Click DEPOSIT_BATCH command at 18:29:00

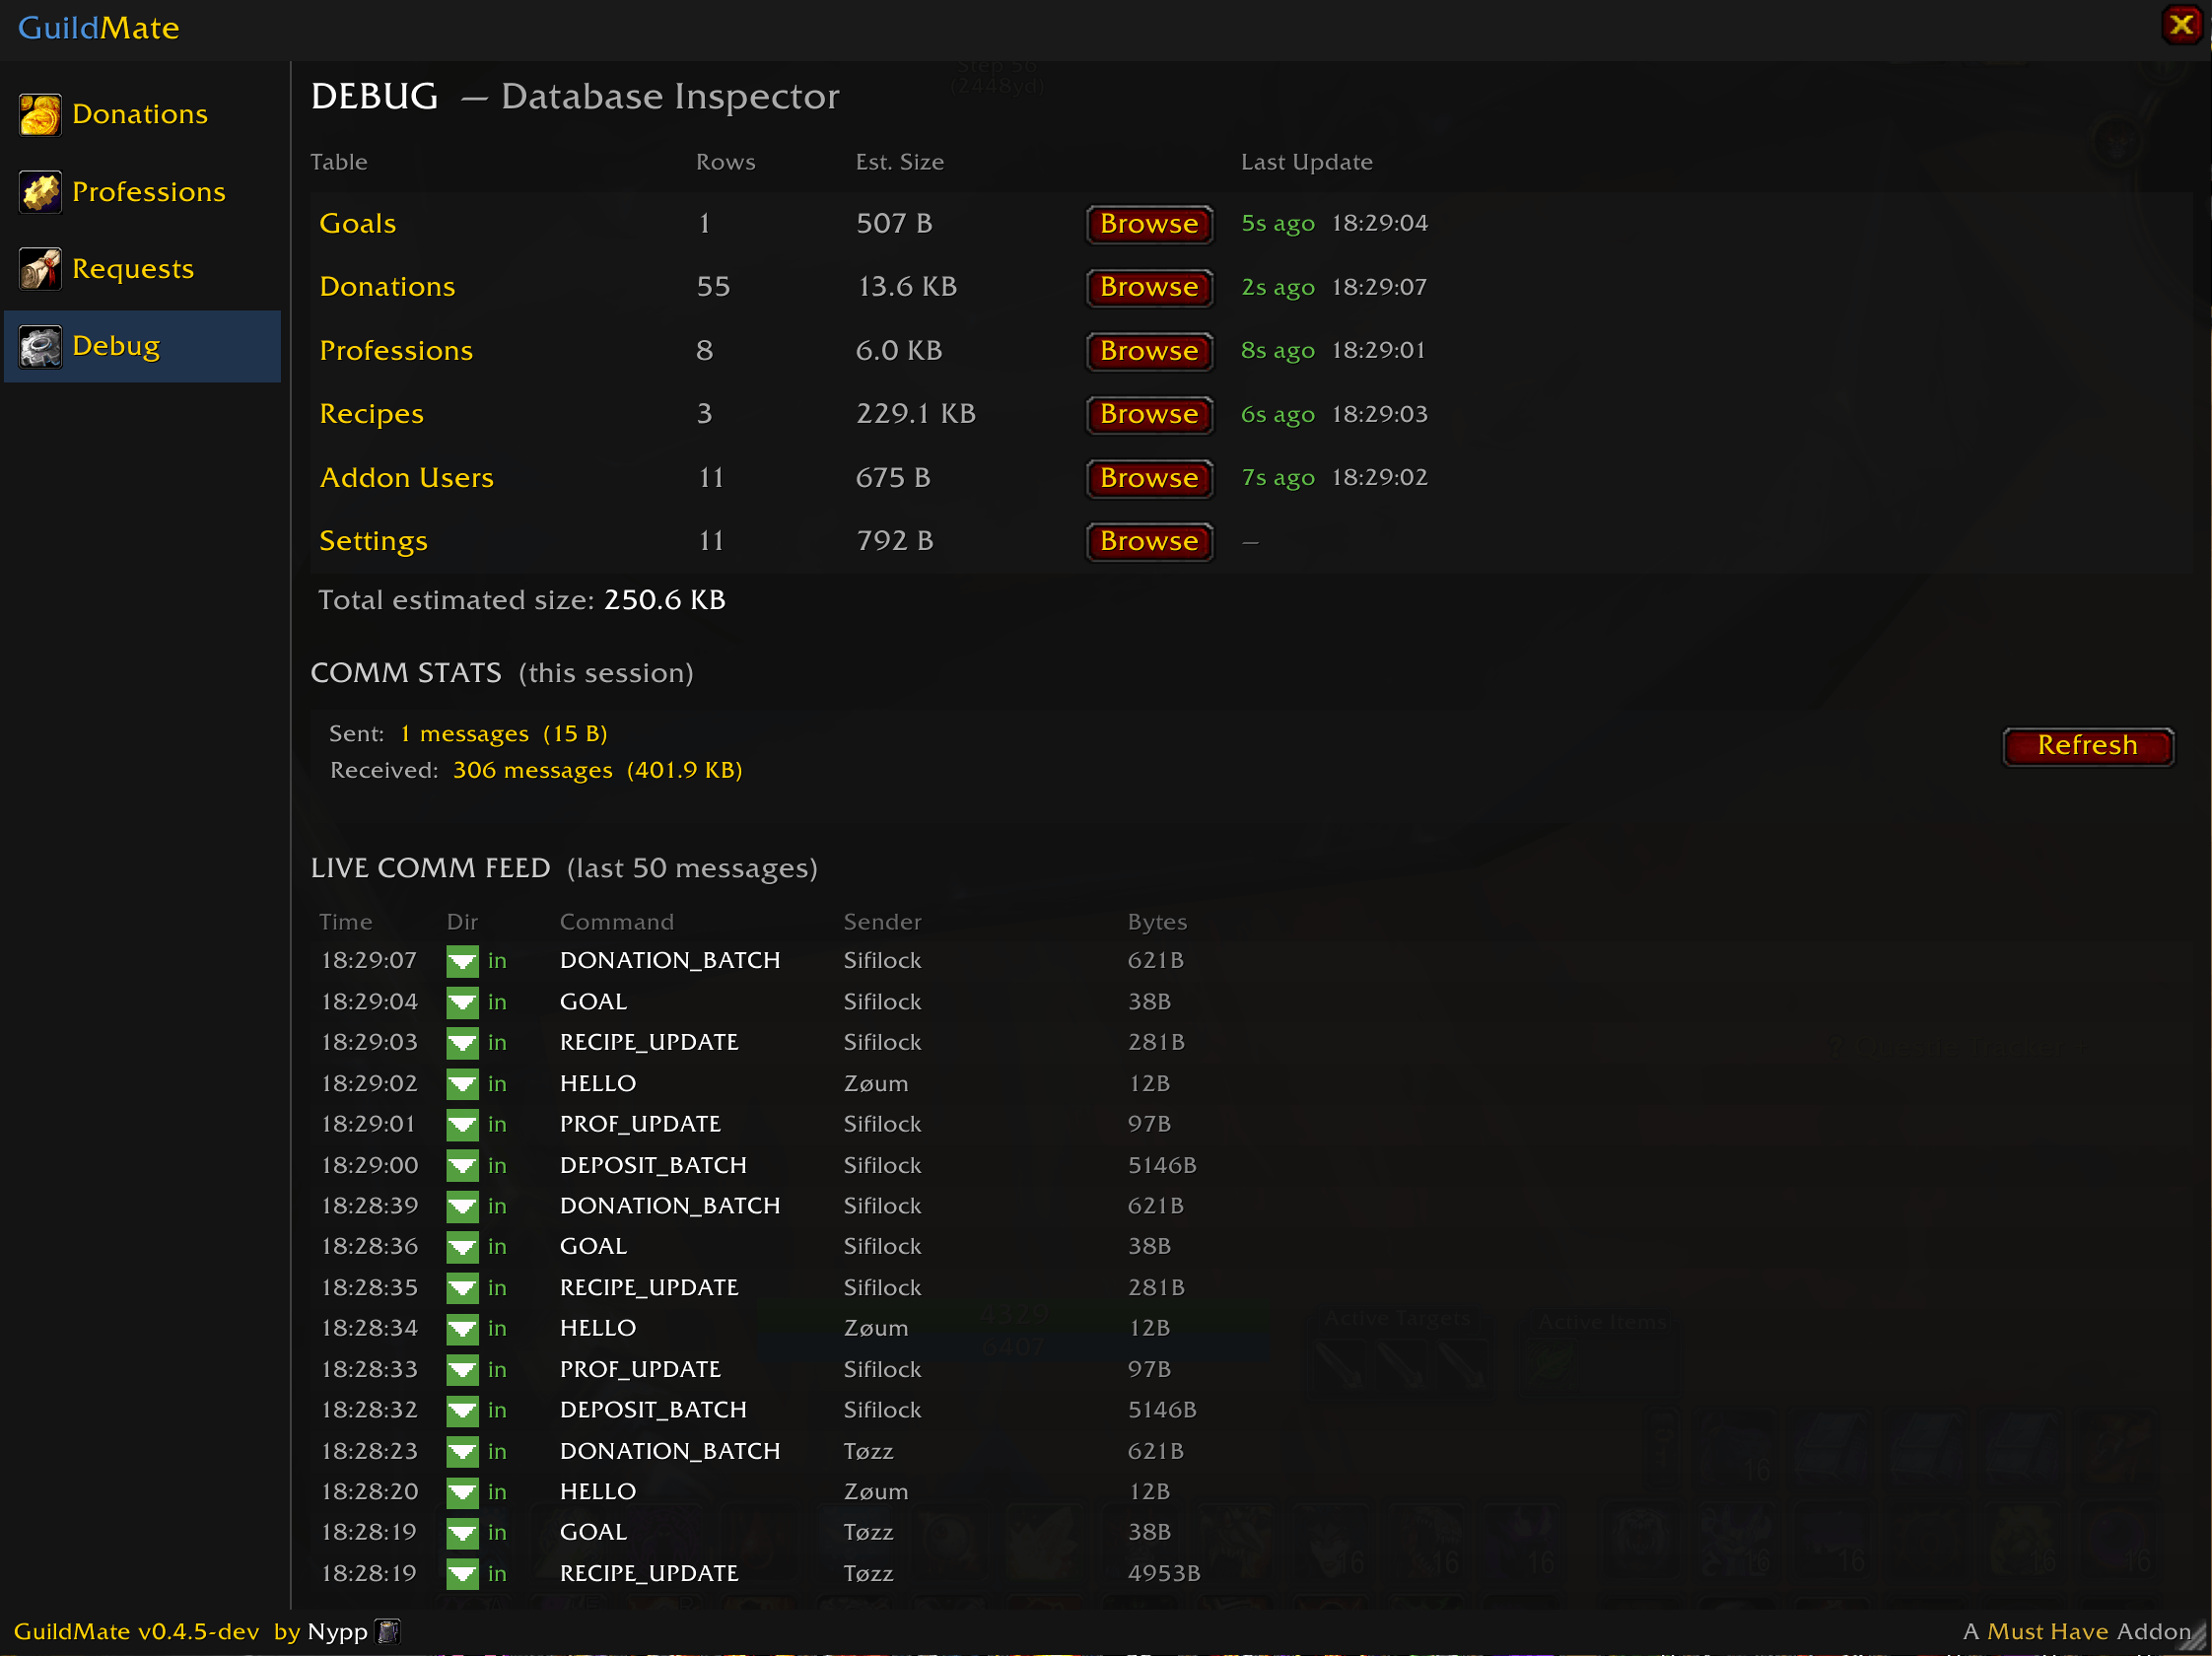(x=653, y=1166)
